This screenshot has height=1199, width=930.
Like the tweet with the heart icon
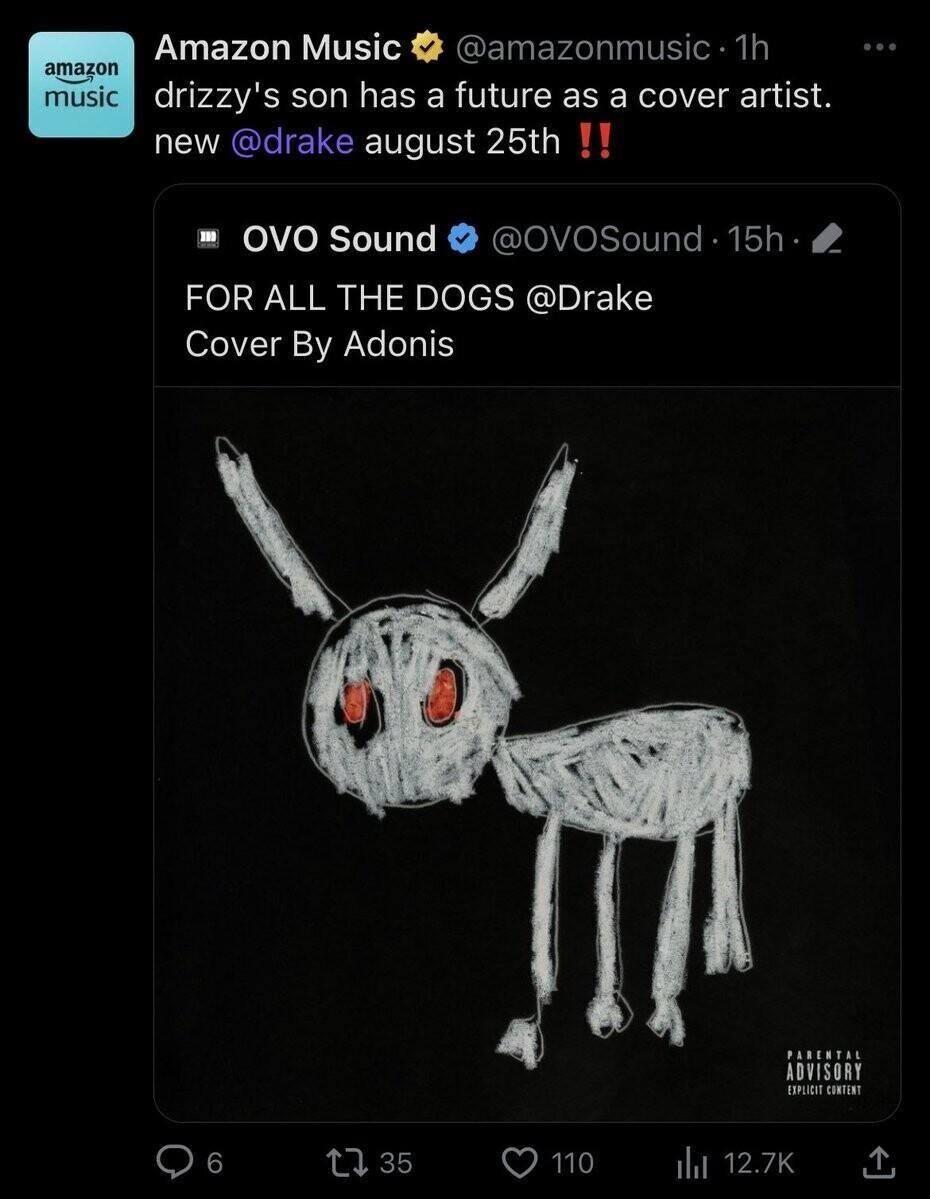(519, 1162)
